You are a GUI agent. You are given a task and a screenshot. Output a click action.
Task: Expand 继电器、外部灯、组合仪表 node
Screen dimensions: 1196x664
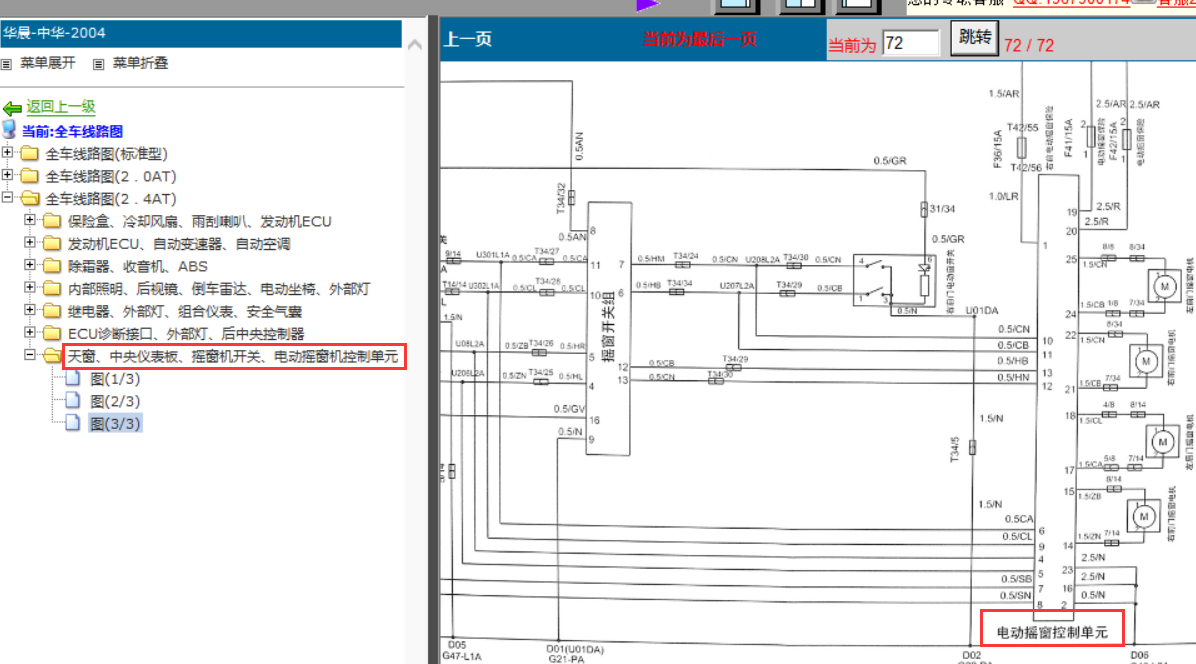point(30,310)
